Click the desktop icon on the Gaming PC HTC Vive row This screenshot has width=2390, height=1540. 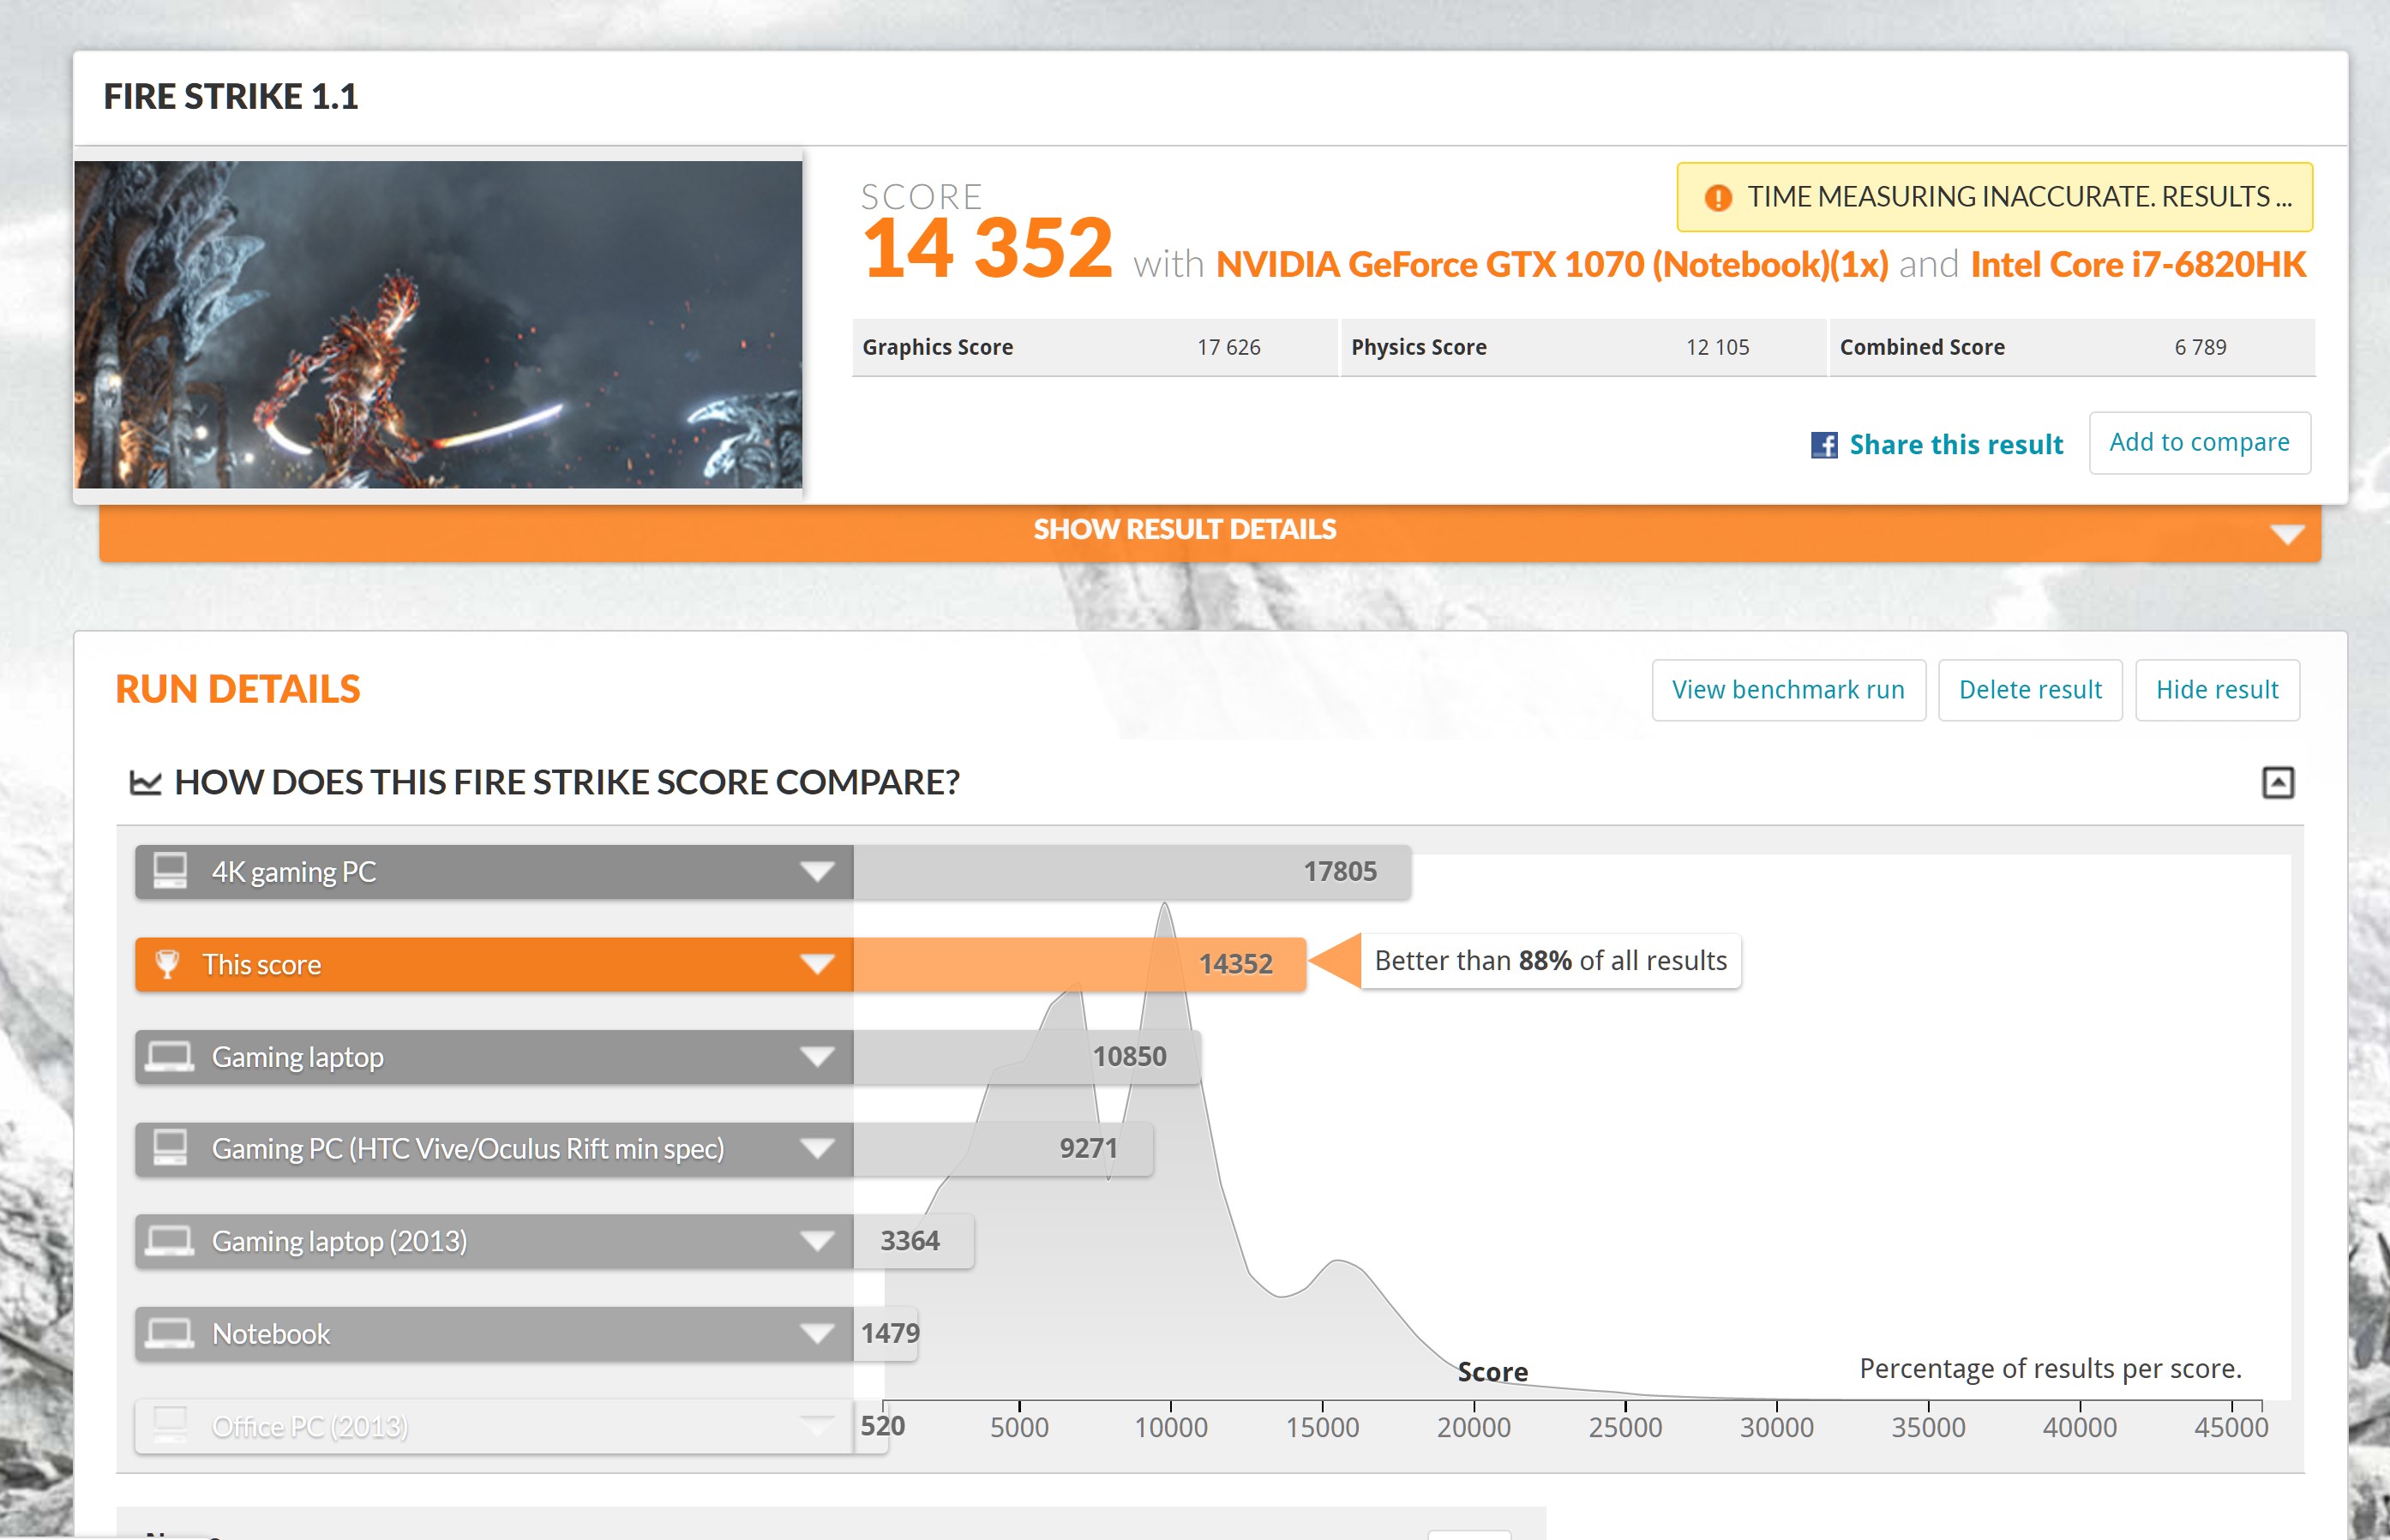170,1148
